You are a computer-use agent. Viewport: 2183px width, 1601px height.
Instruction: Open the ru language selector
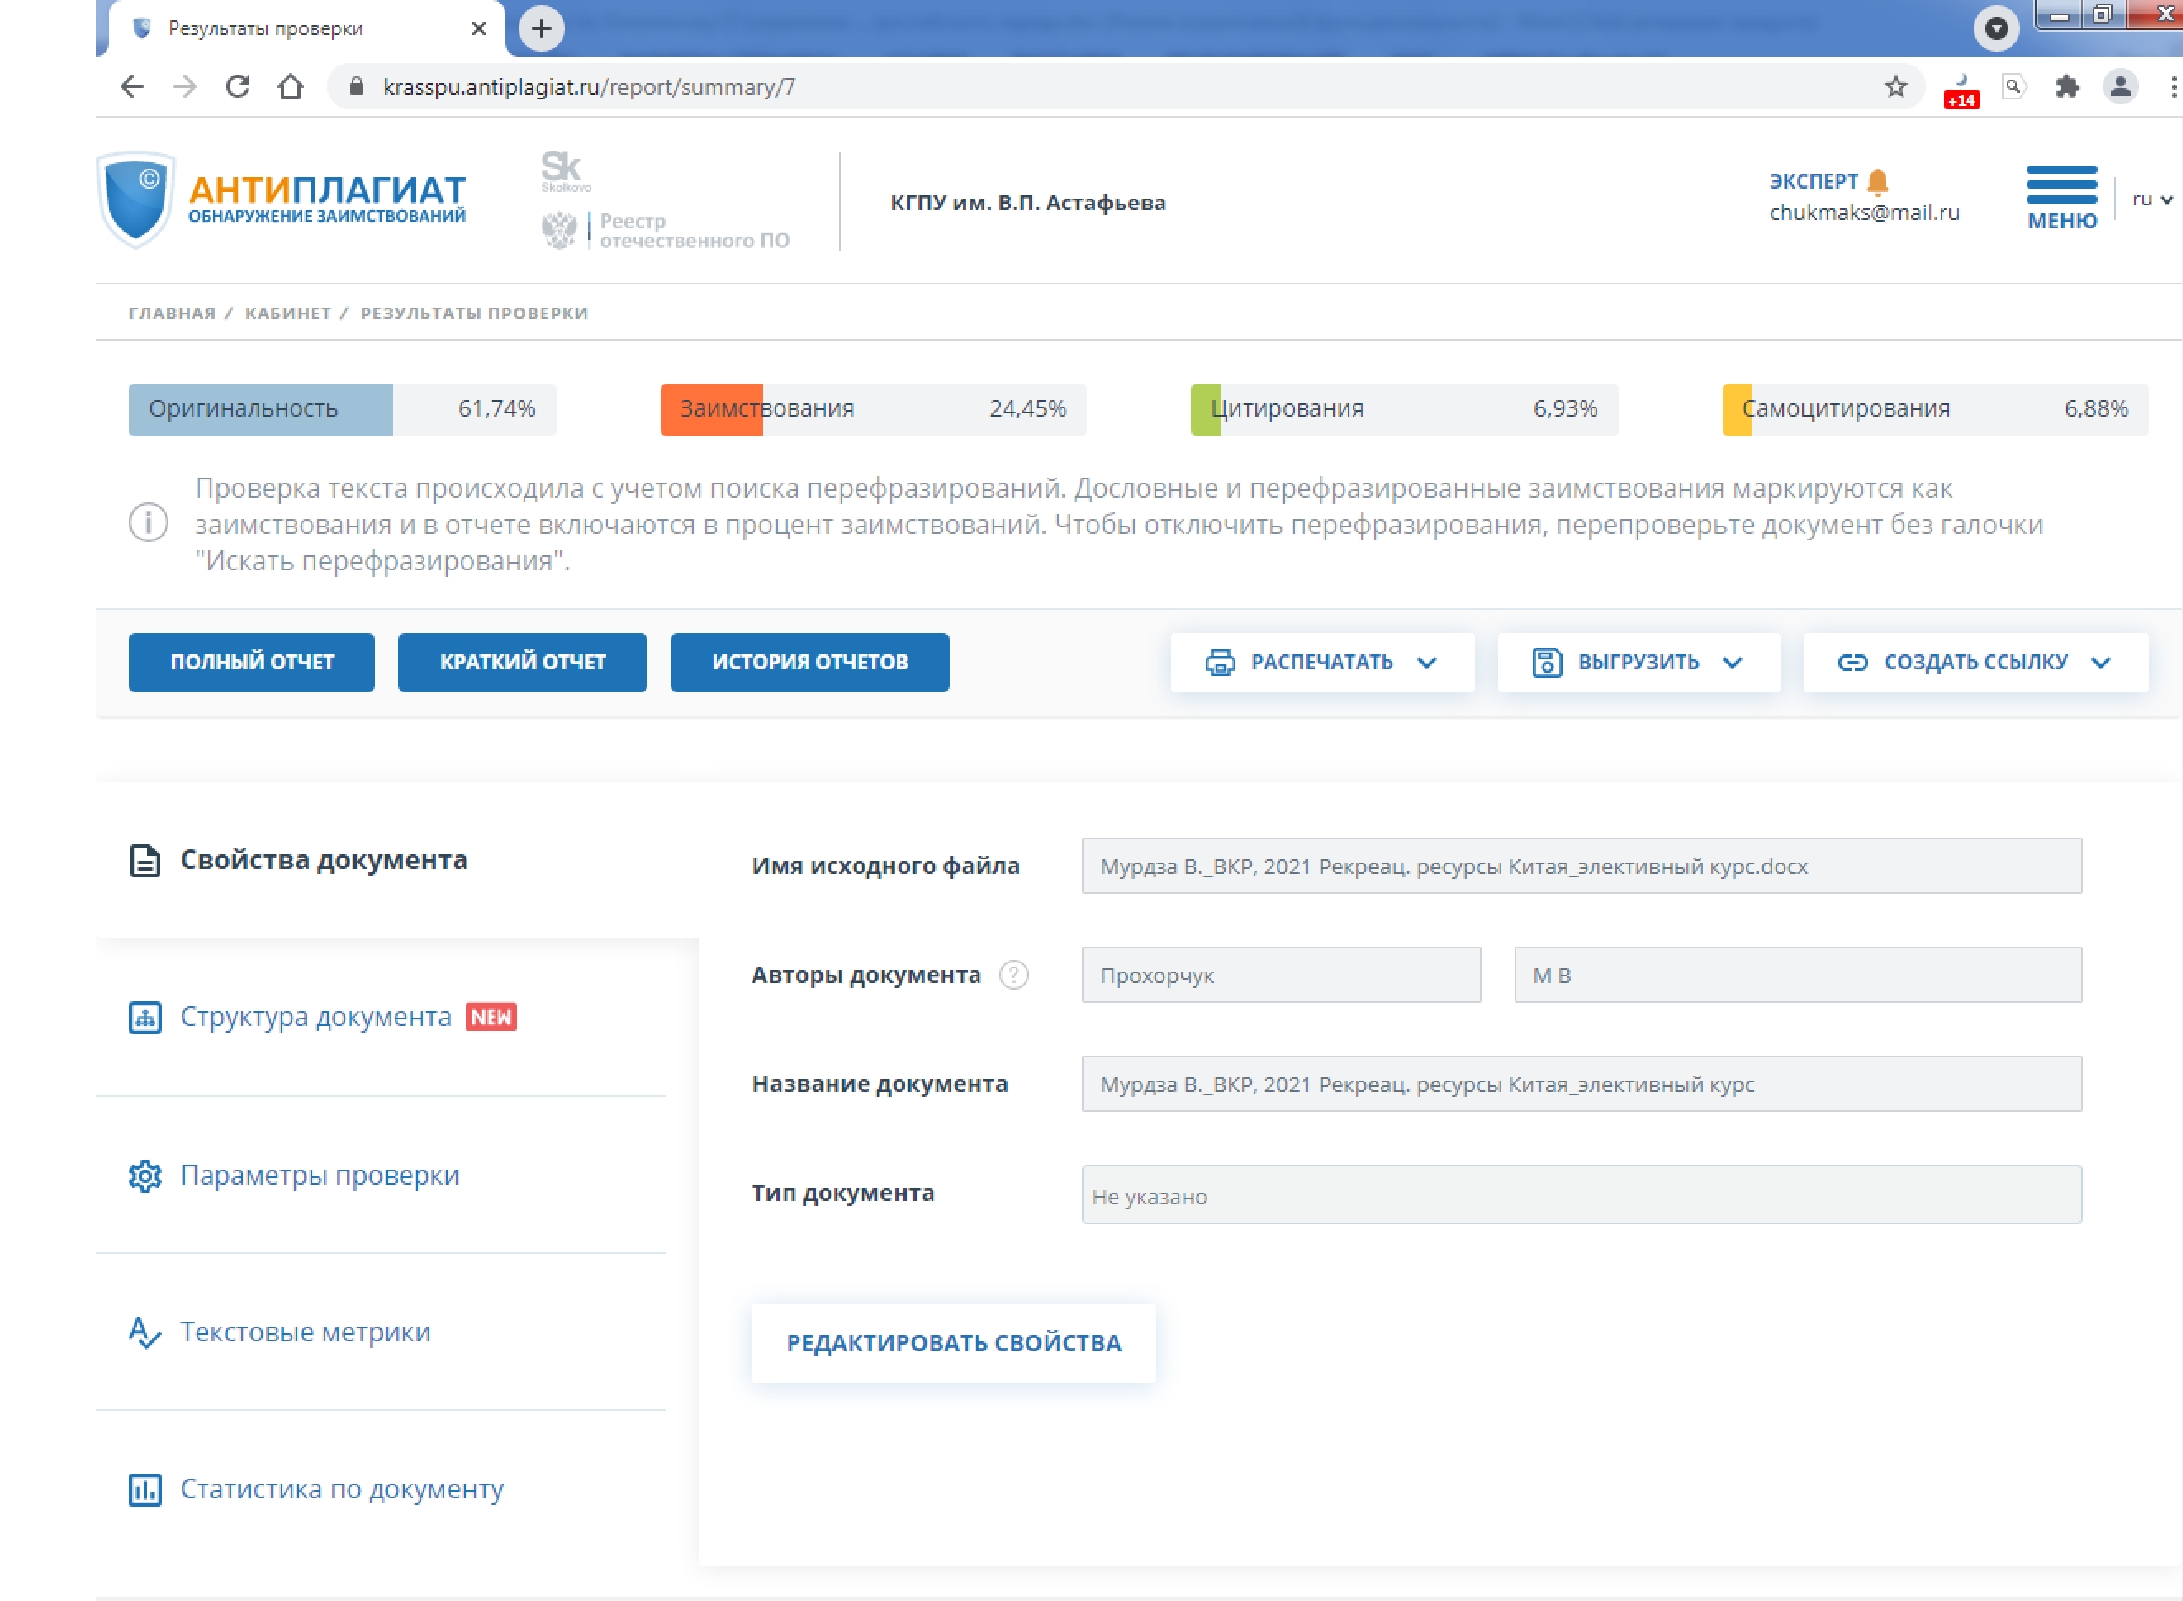click(x=2151, y=199)
